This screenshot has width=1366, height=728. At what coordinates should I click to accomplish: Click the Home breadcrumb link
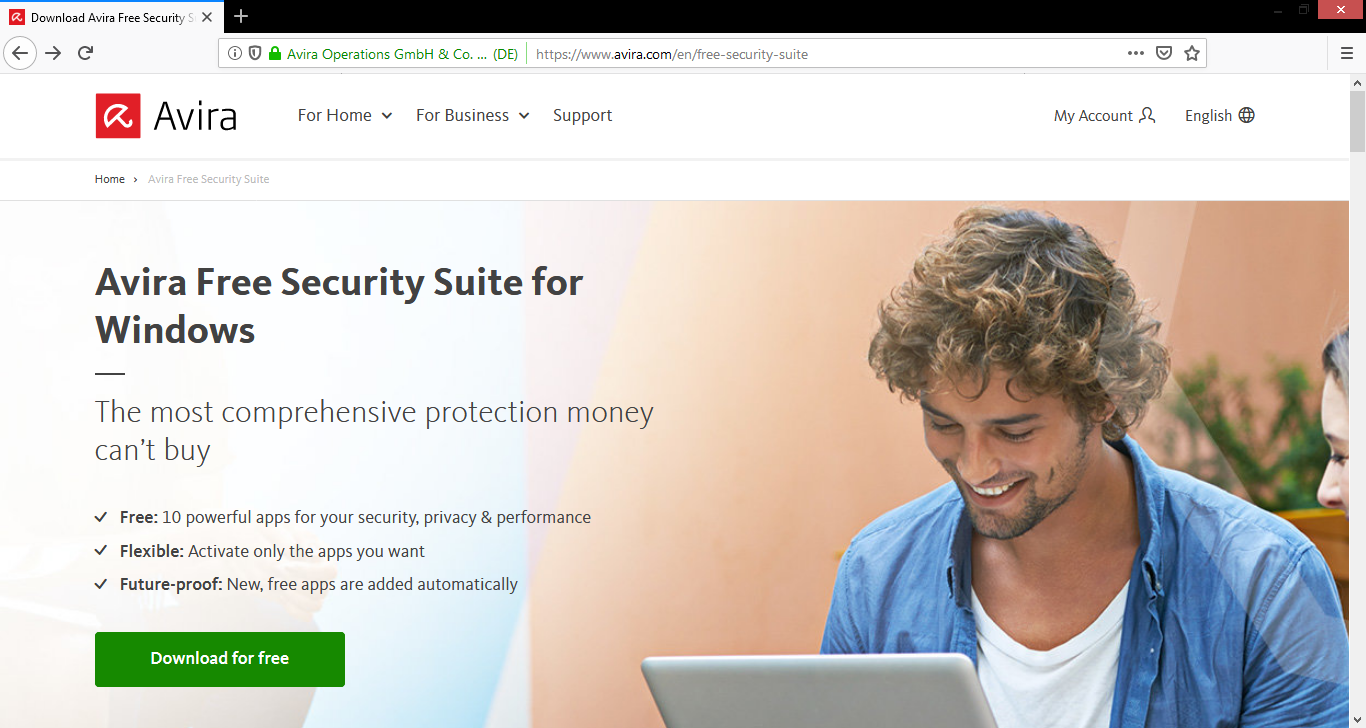coord(110,180)
